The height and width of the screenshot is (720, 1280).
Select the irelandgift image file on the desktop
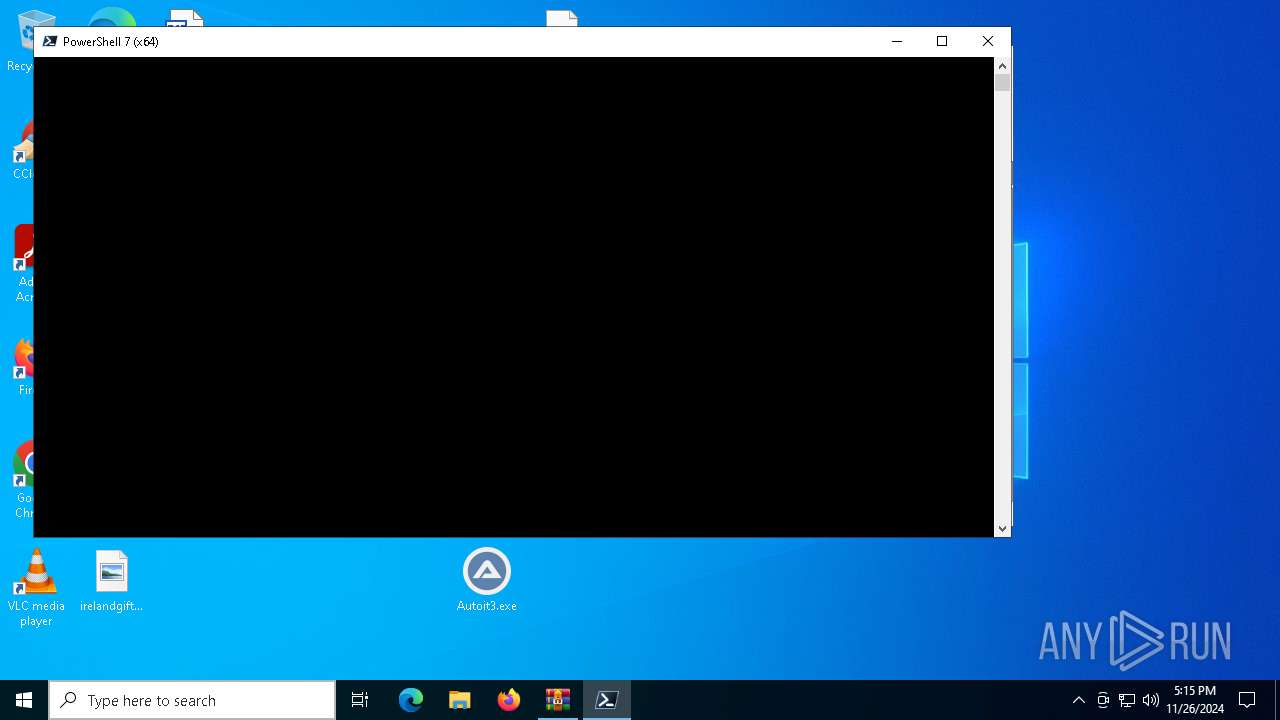pyautogui.click(x=112, y=581)
